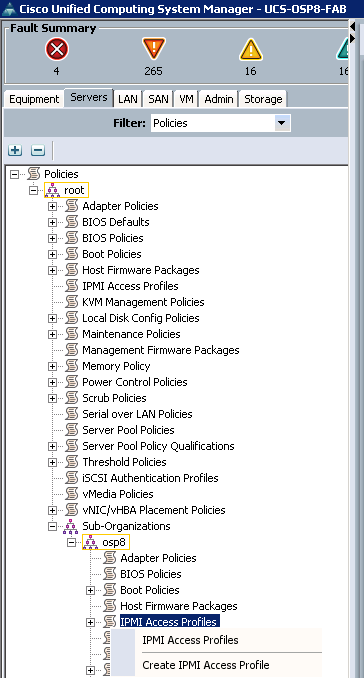Click the KVM Management Policies icon
Image resolution: width=364 pixels, height=678 pixels.
(x=71, y=302)
